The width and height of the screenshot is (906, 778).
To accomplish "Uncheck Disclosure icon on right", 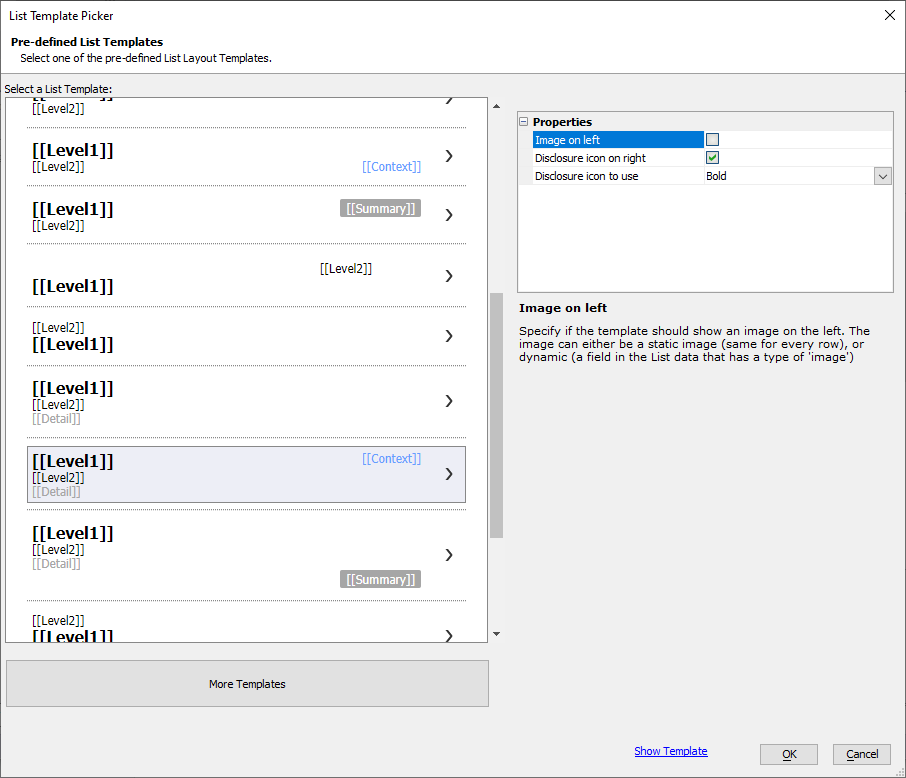I will [712, 158].
